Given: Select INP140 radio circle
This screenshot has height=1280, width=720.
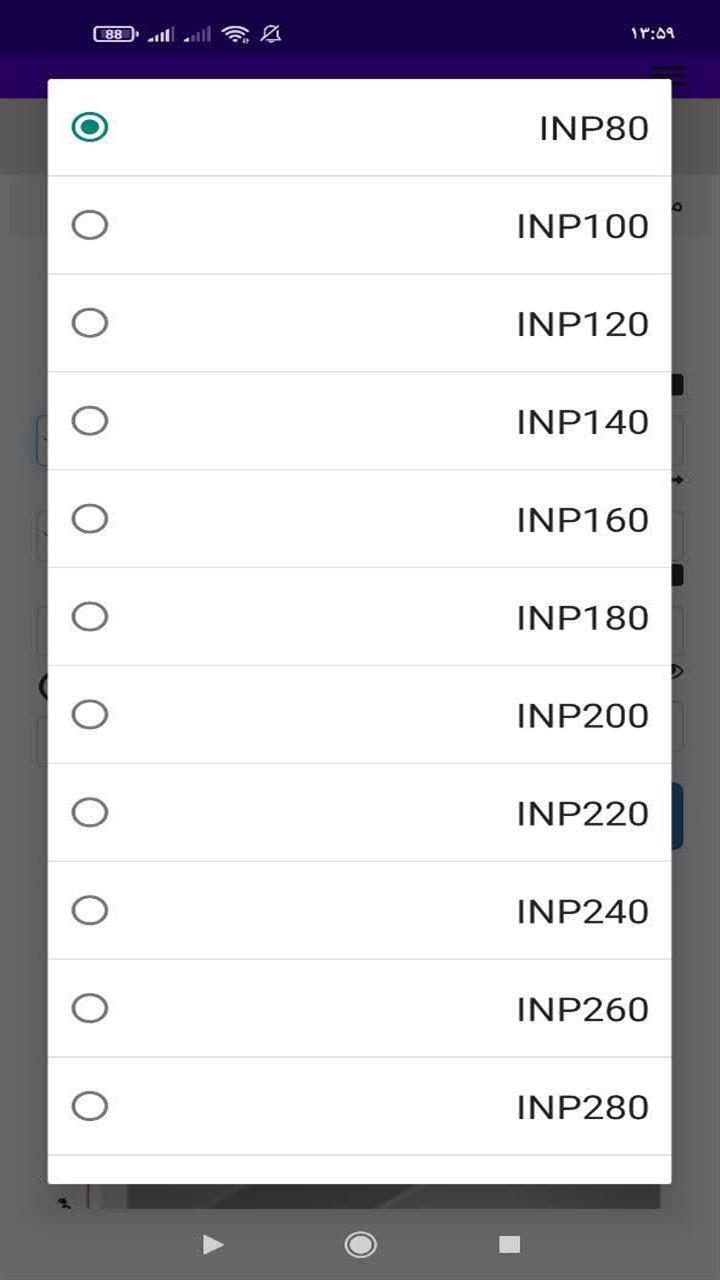Looking at the screenshot, I should [x=90, y=421].
